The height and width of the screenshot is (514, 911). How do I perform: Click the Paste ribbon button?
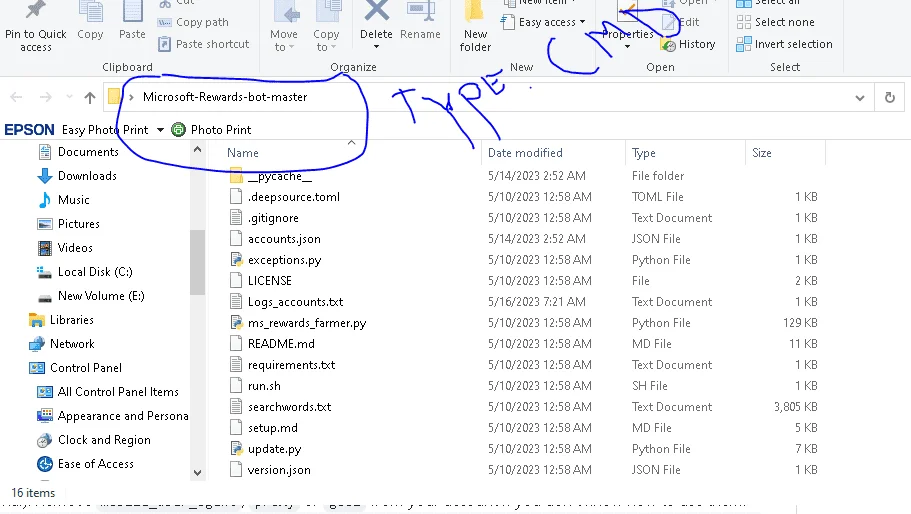click(132, 21)
